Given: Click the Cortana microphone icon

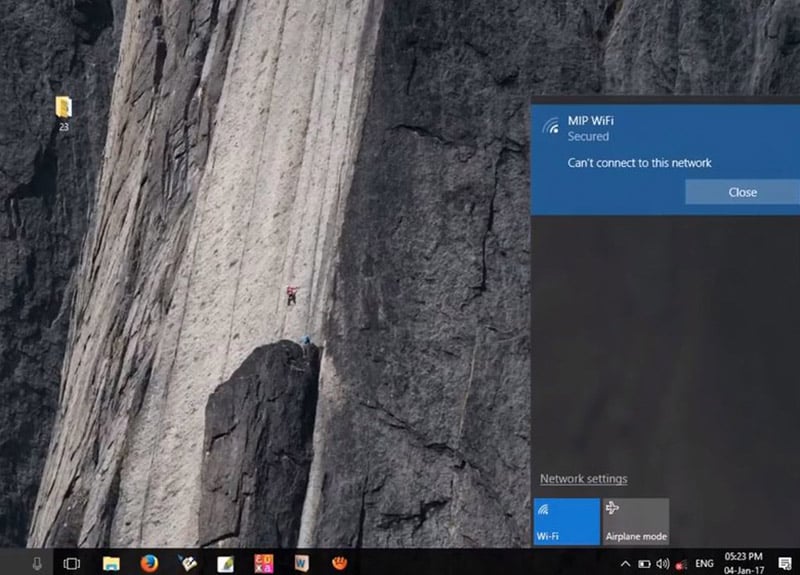Looking at the screenshot, I should pyautogui.click(x=37, y=563).
